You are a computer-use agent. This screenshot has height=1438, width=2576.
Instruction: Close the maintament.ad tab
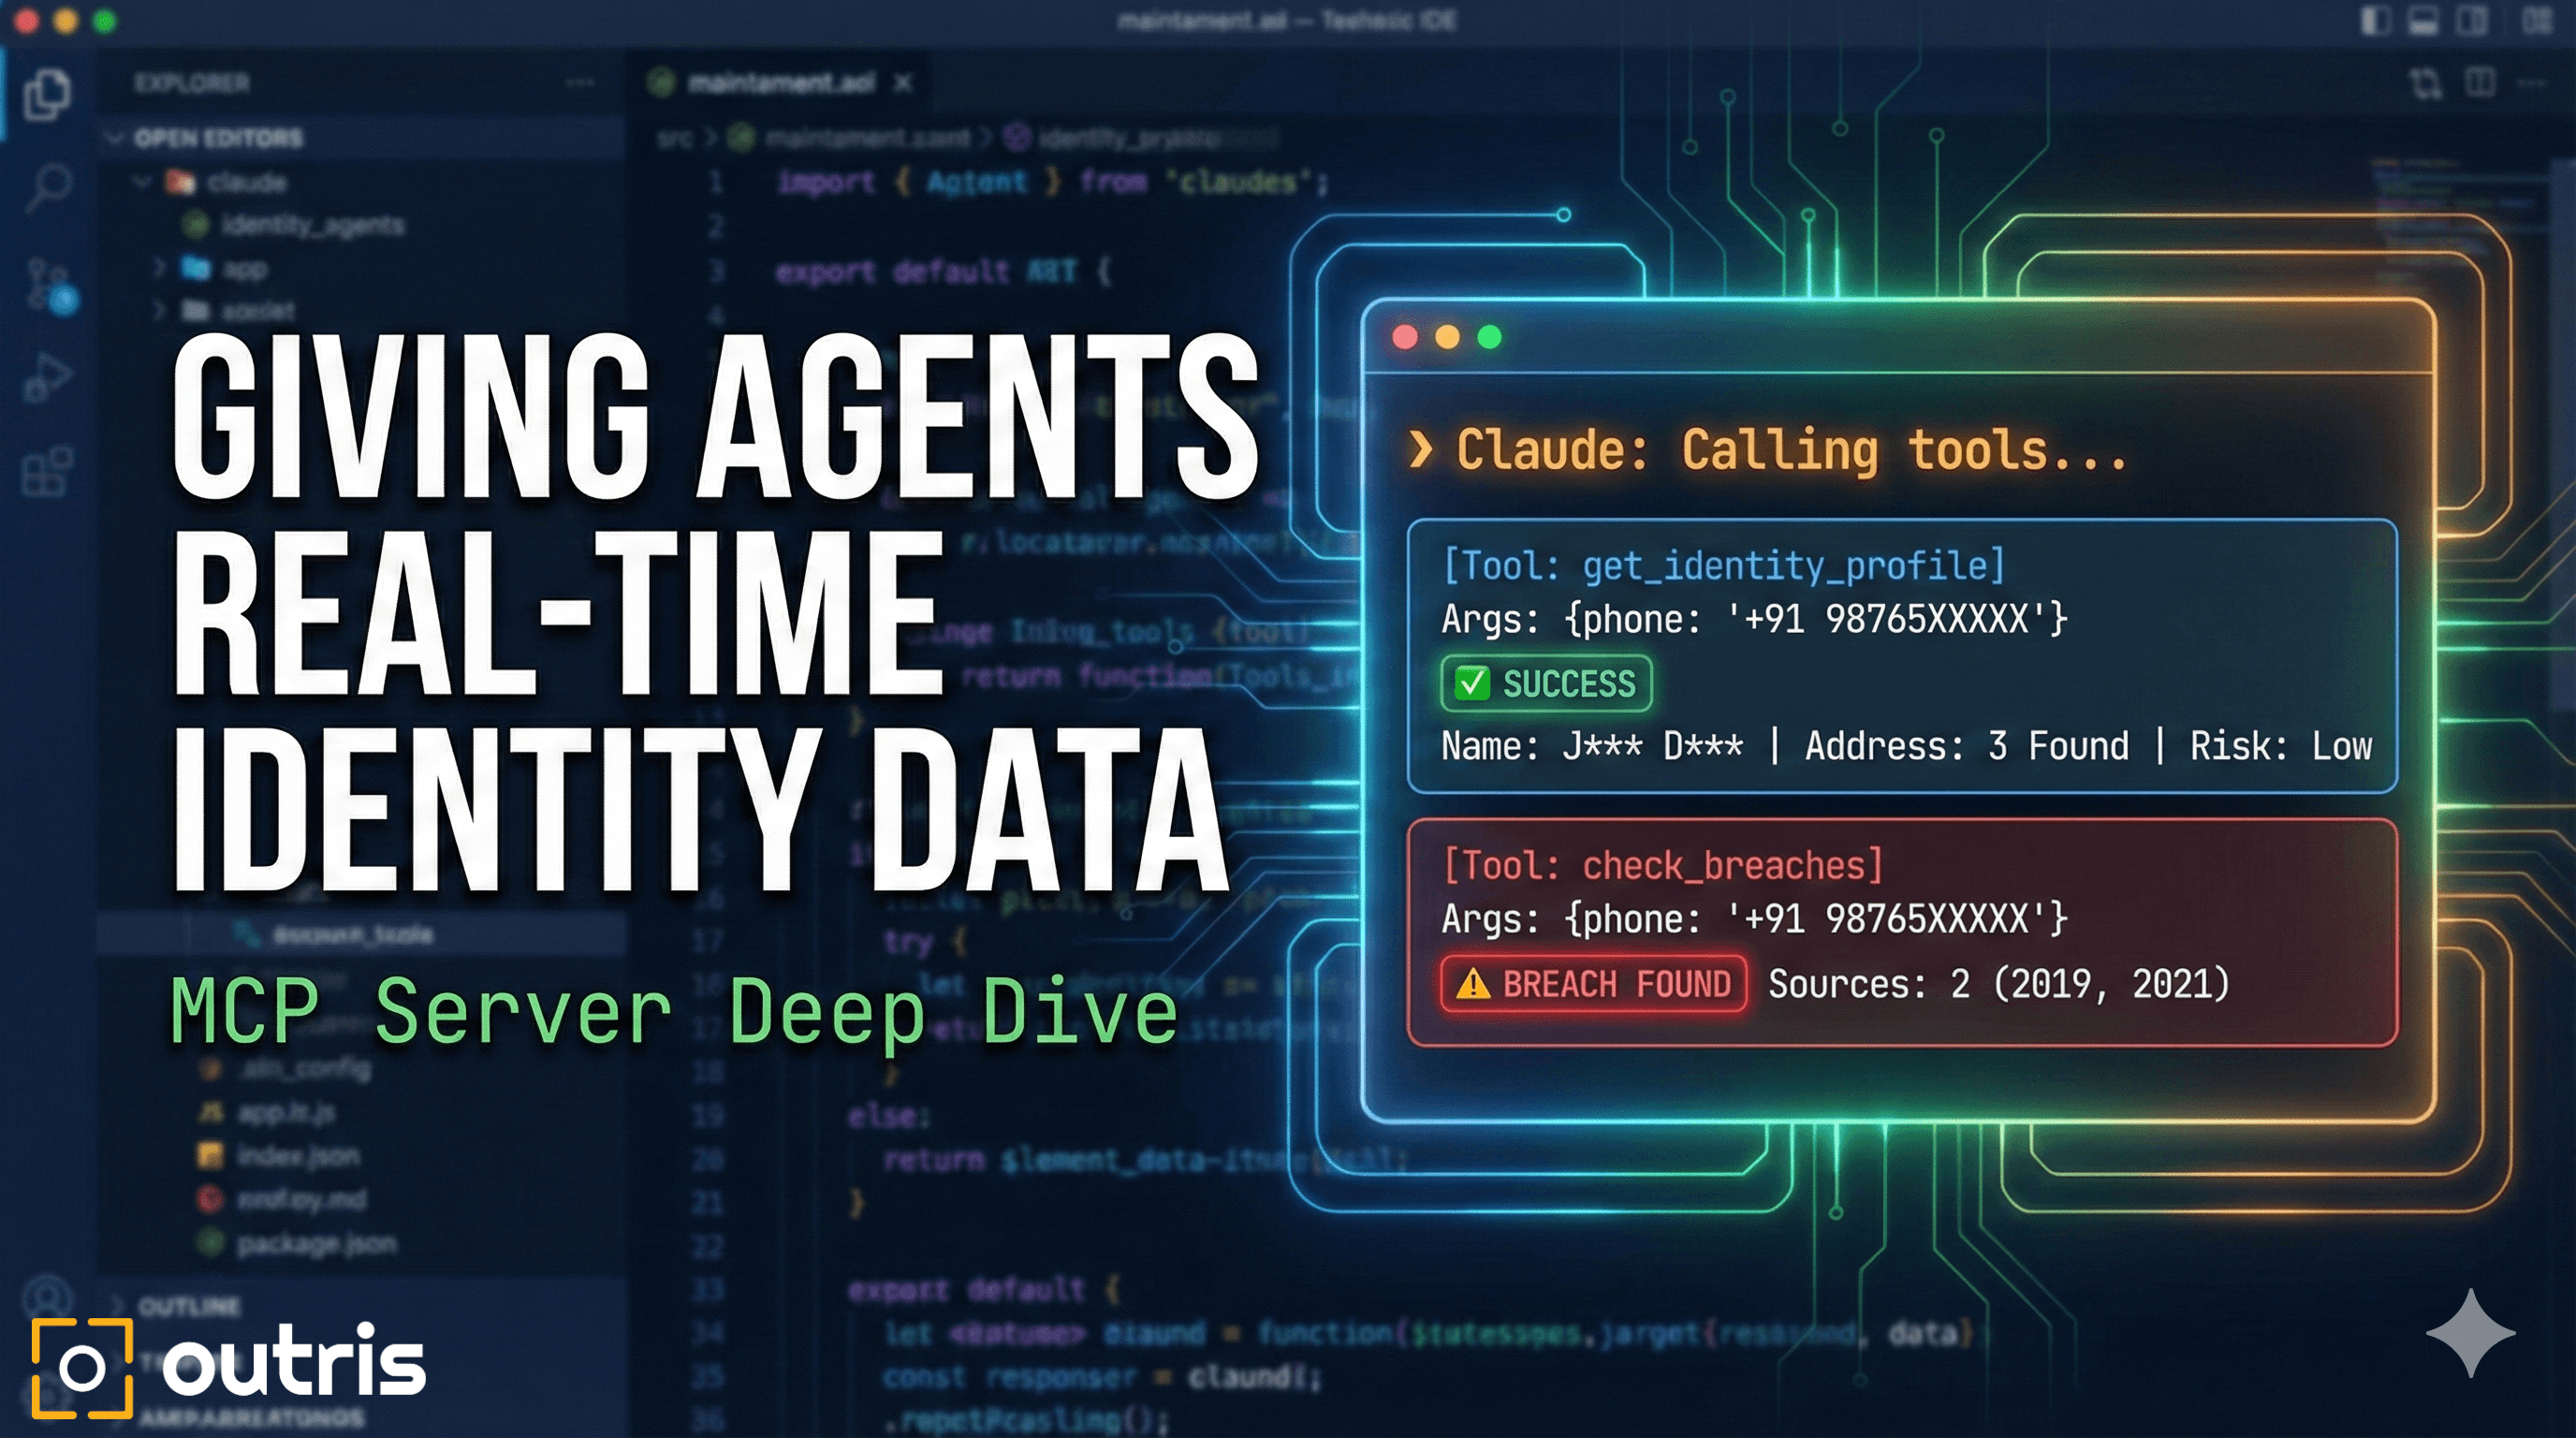[x=903, y=83]
